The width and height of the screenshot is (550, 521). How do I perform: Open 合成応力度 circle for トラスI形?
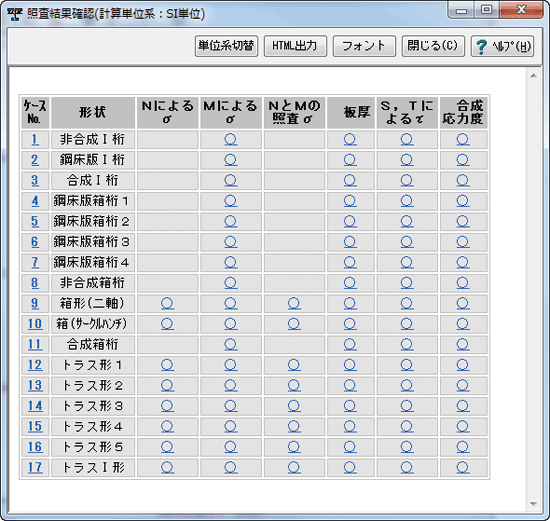[463, 467]
